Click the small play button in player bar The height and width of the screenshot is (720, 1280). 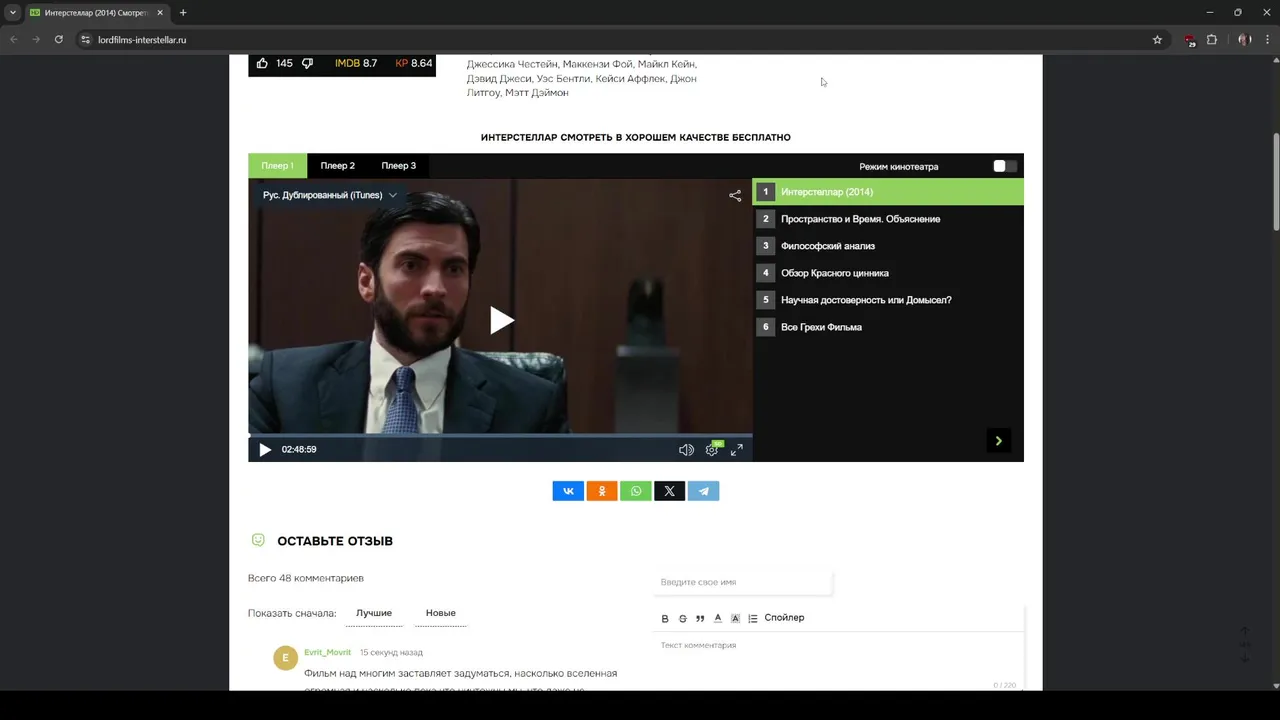pyautogui.click(x=265, y=450)
